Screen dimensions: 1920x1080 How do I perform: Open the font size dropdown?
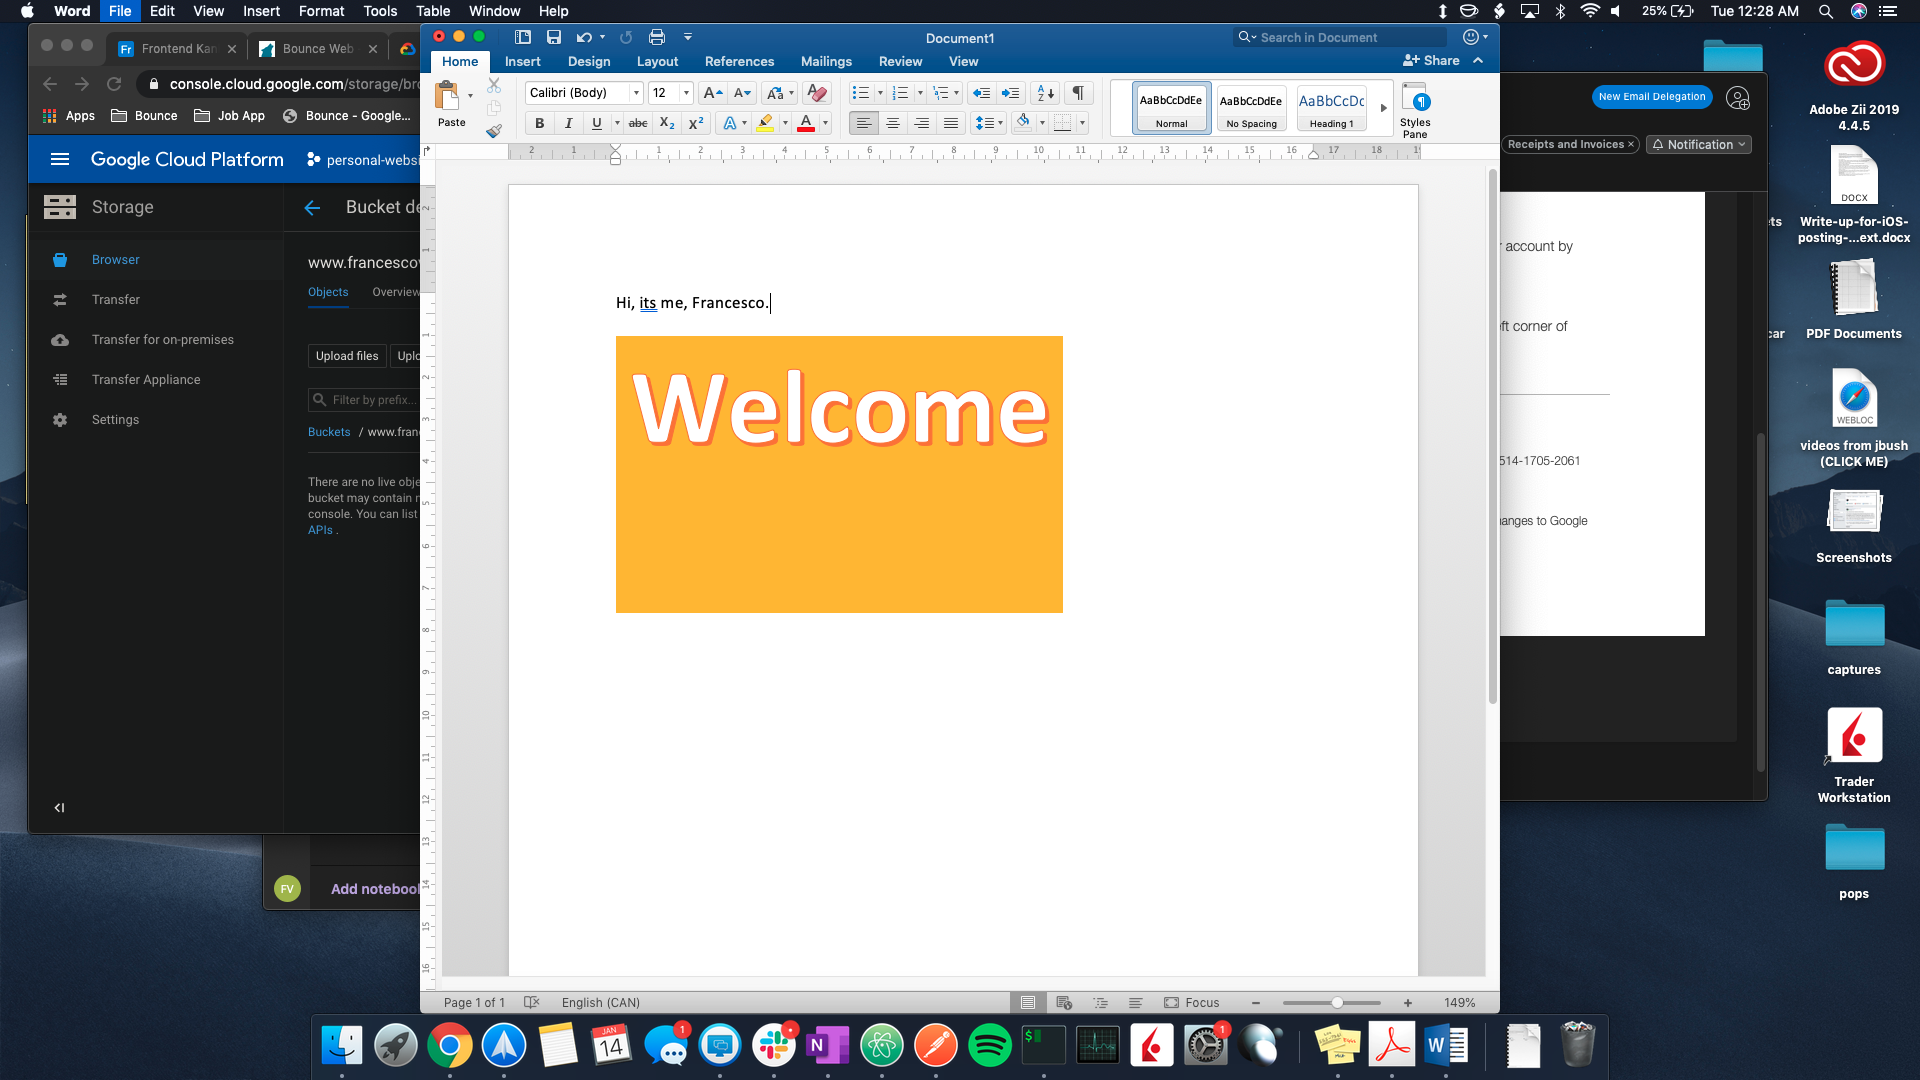tap(686, 93)
